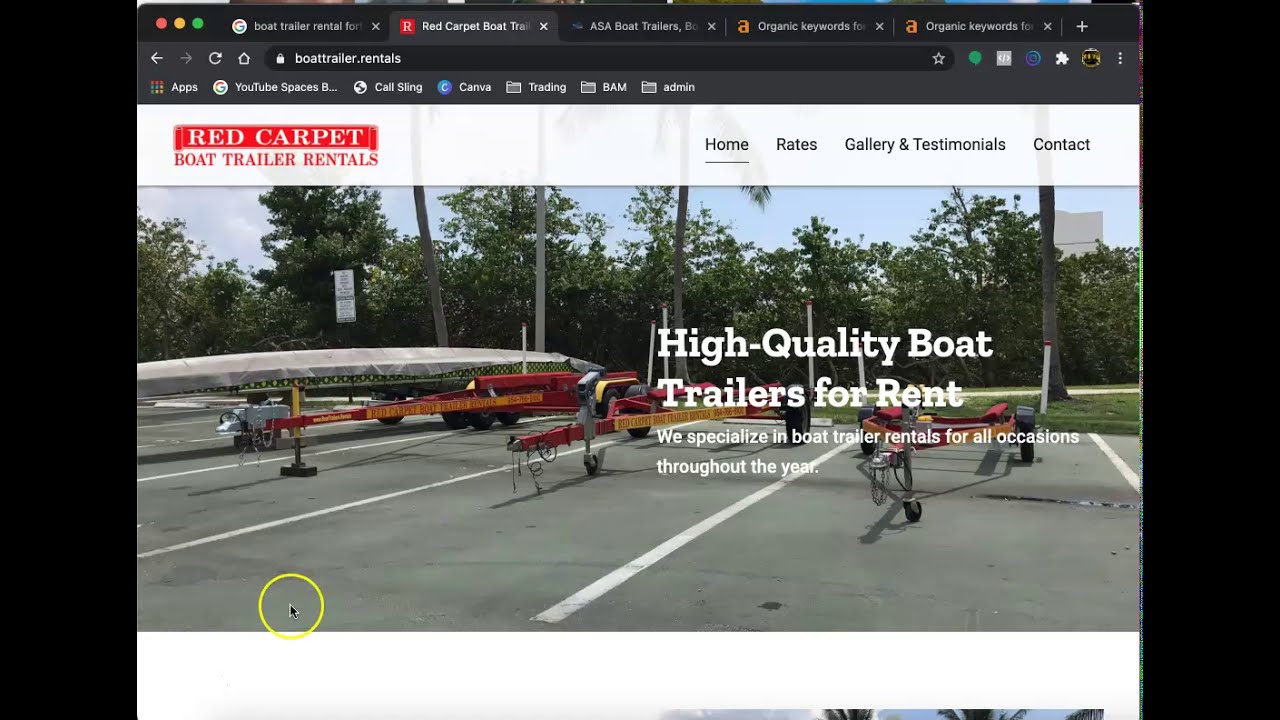The height and width of the screenshot is (720, 1280).
Task: Click the browser forward arrow
Action: [x=186, y=58]
